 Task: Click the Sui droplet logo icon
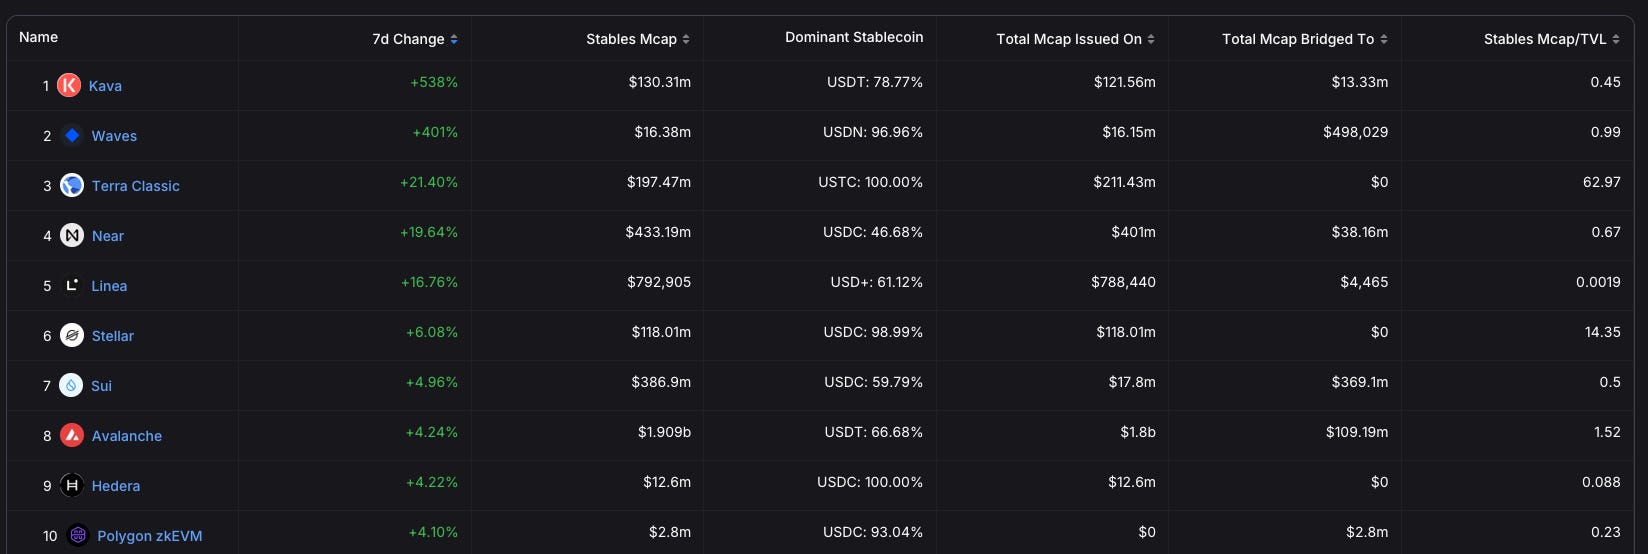pos(71,386)
